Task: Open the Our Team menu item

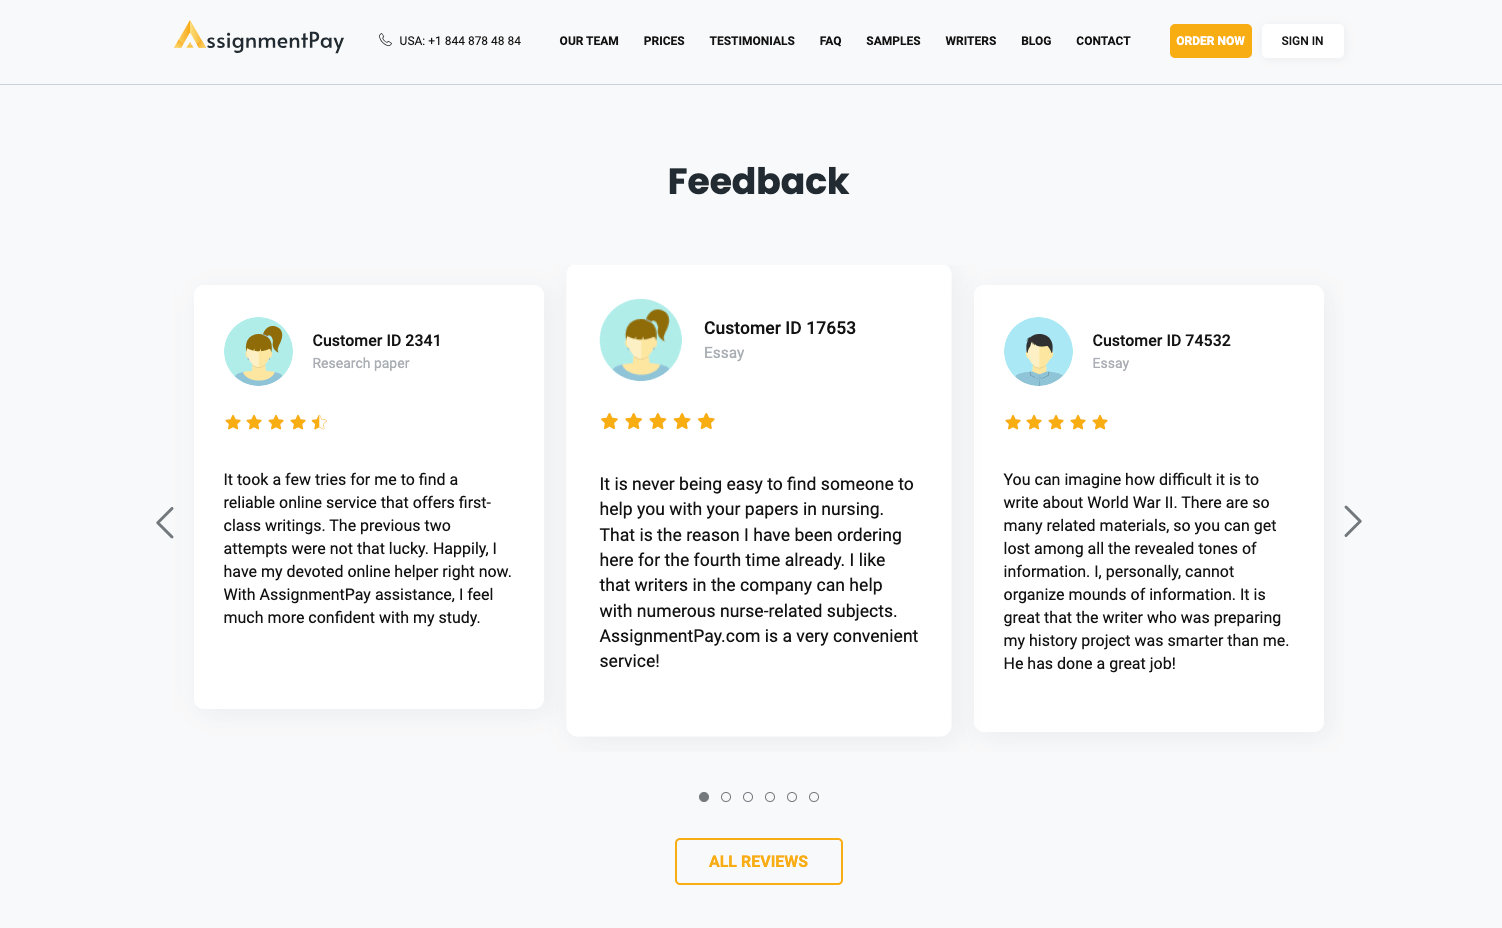Action: (589, 41)
